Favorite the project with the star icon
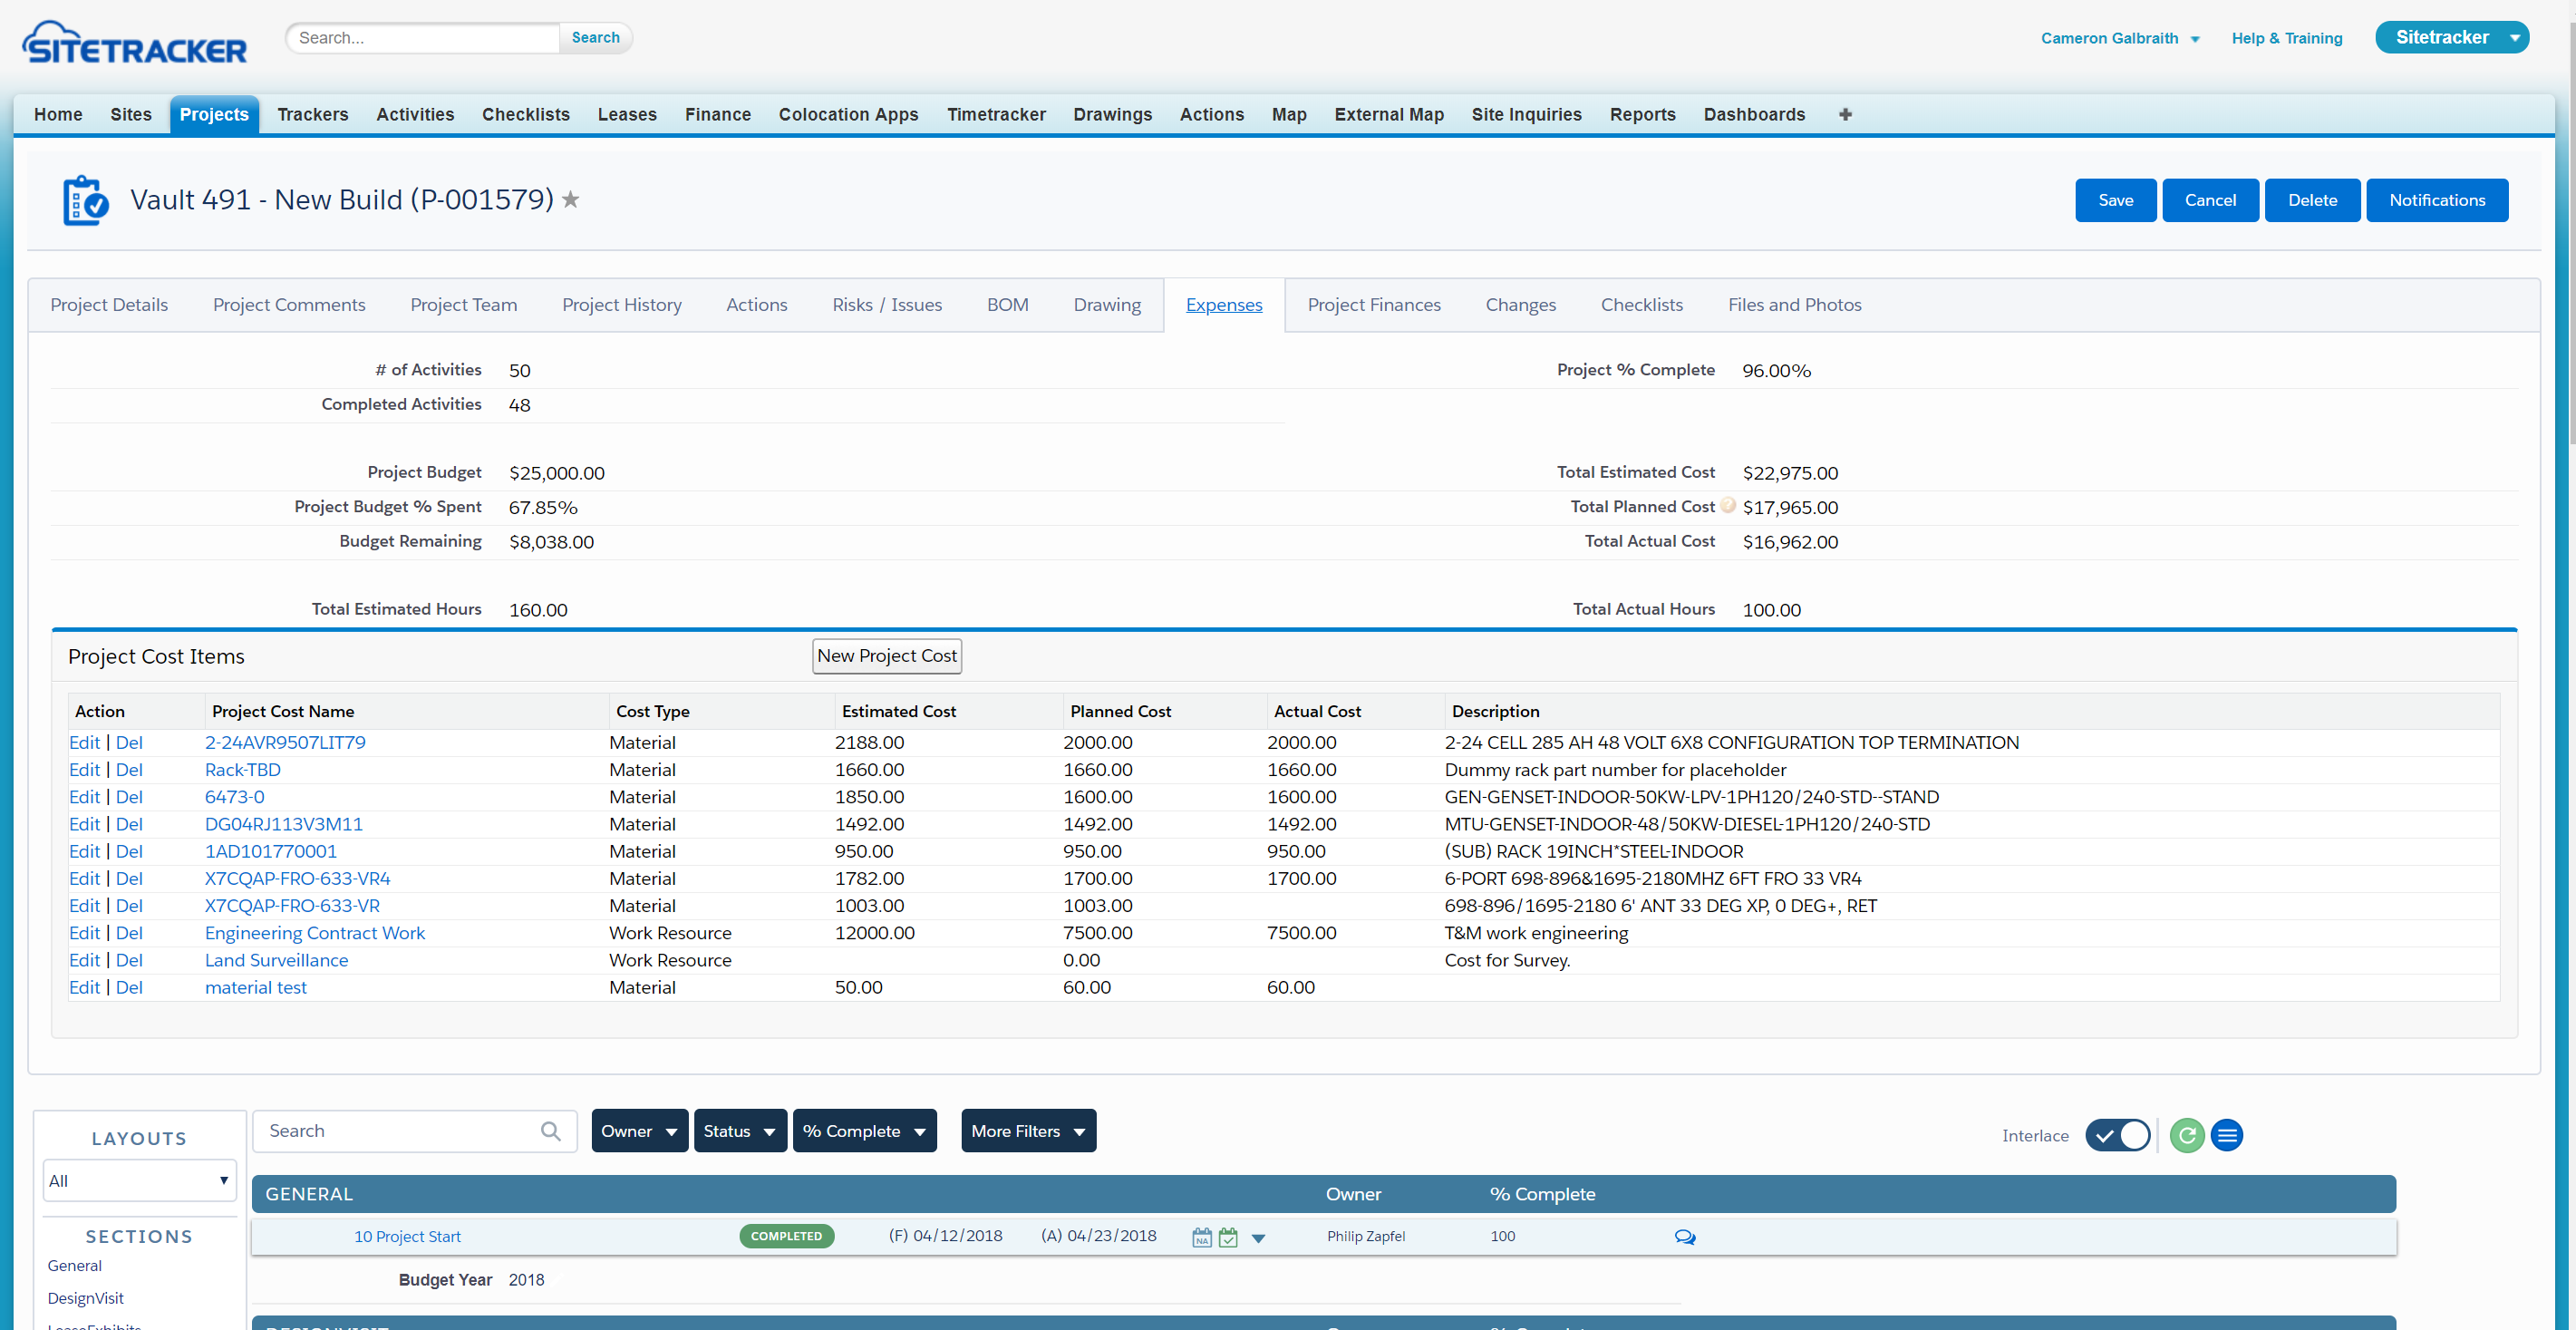 tap(571, 200)
